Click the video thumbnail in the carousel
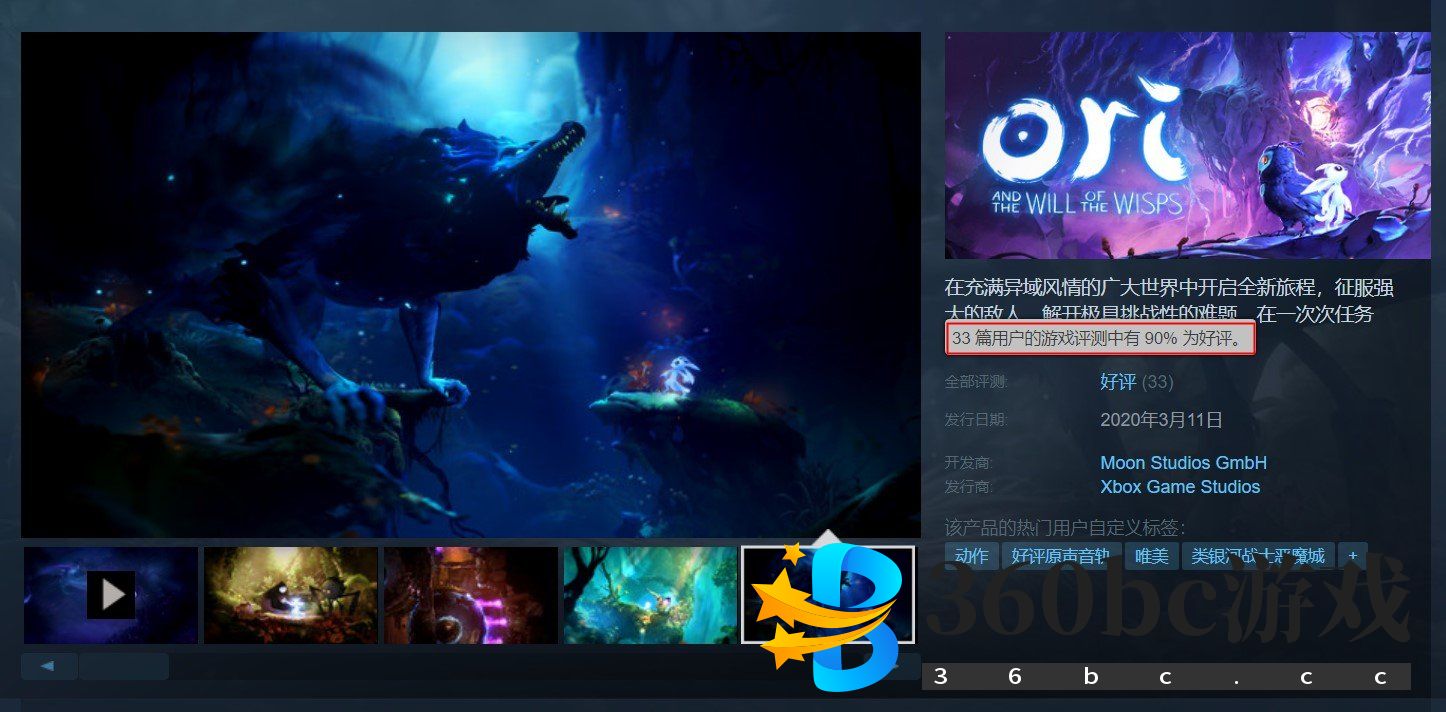Viewport: 1446px width, 712px height. [x=110, y=594]
